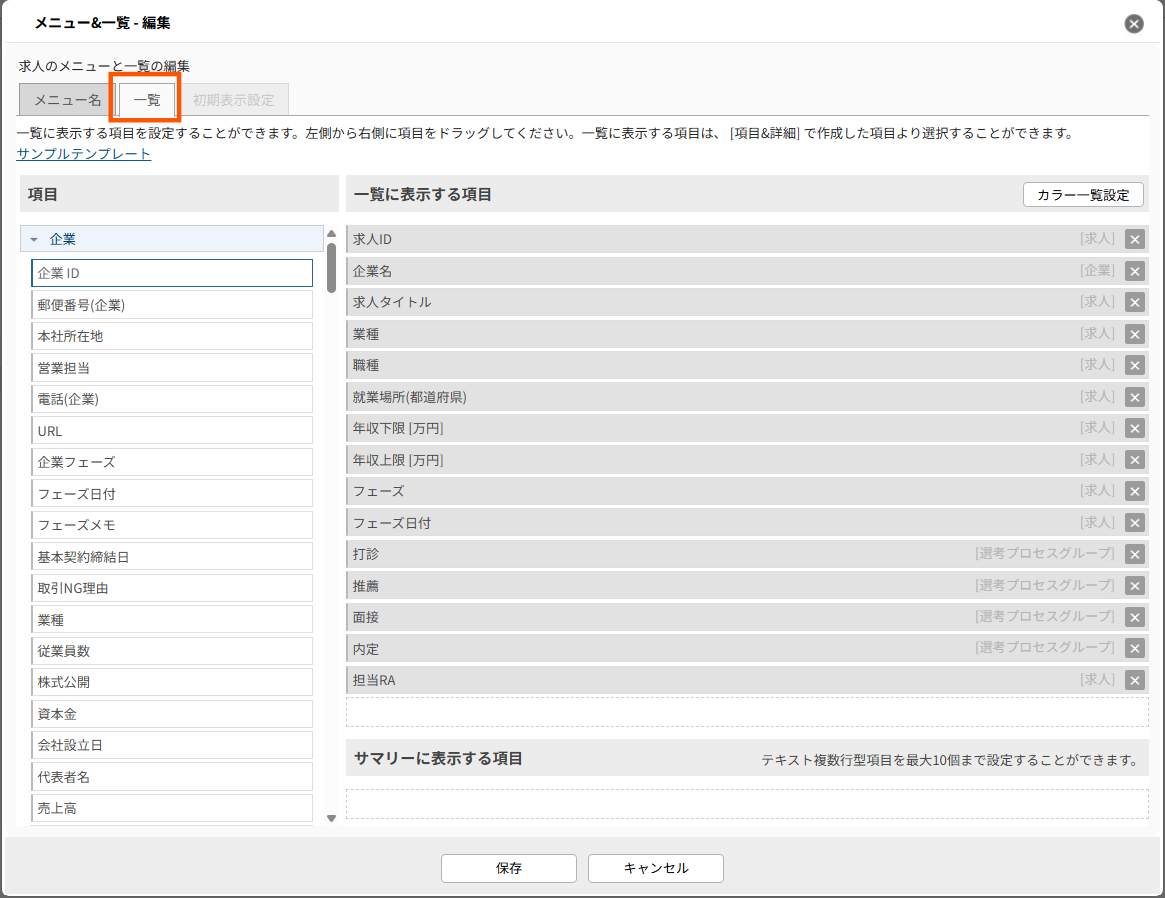Remove 求人タイトル from the list columns

1134,302
